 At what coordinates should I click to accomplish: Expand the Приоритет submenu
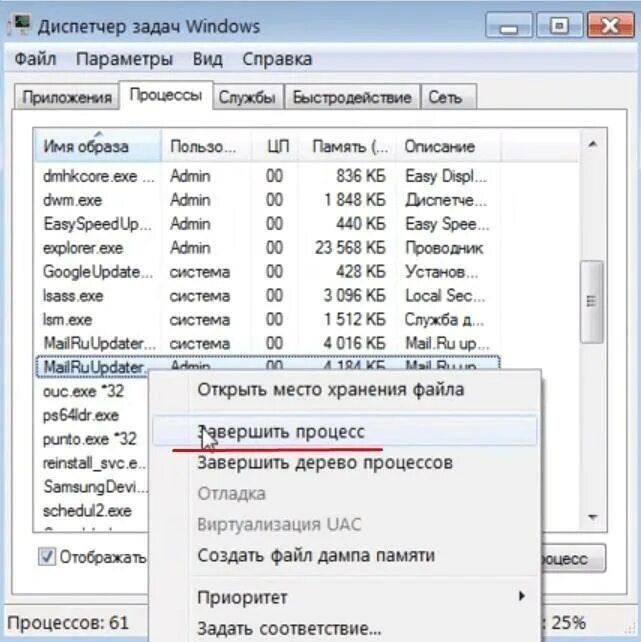(x=345, y=597)
